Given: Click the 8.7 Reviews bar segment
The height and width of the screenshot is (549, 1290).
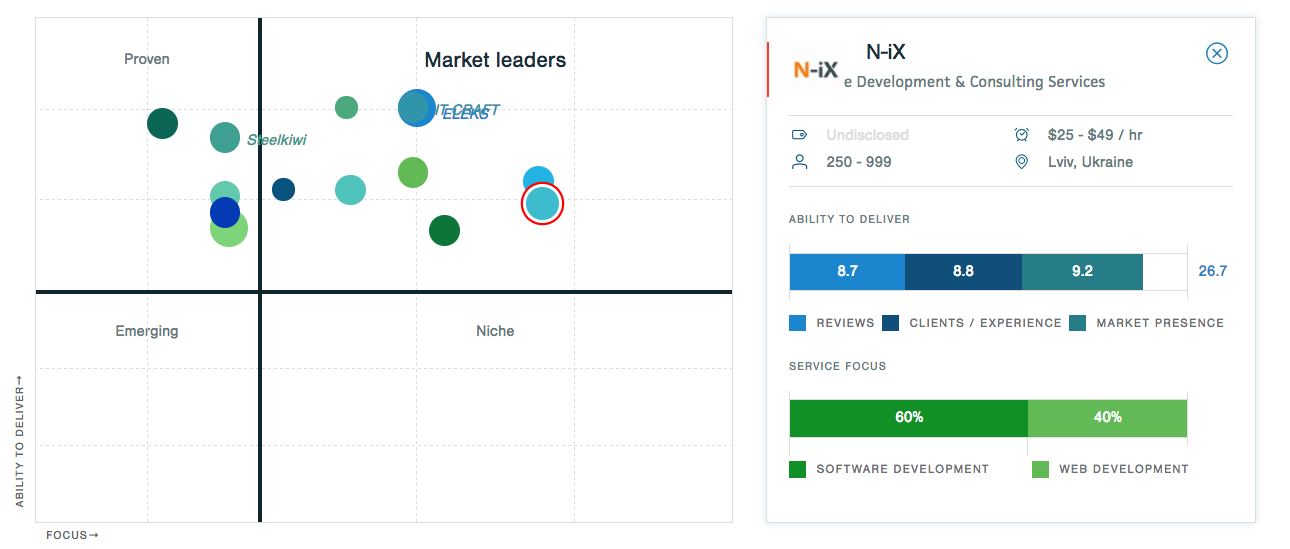Looking at the screenshot, I should [x=847, y=271].
